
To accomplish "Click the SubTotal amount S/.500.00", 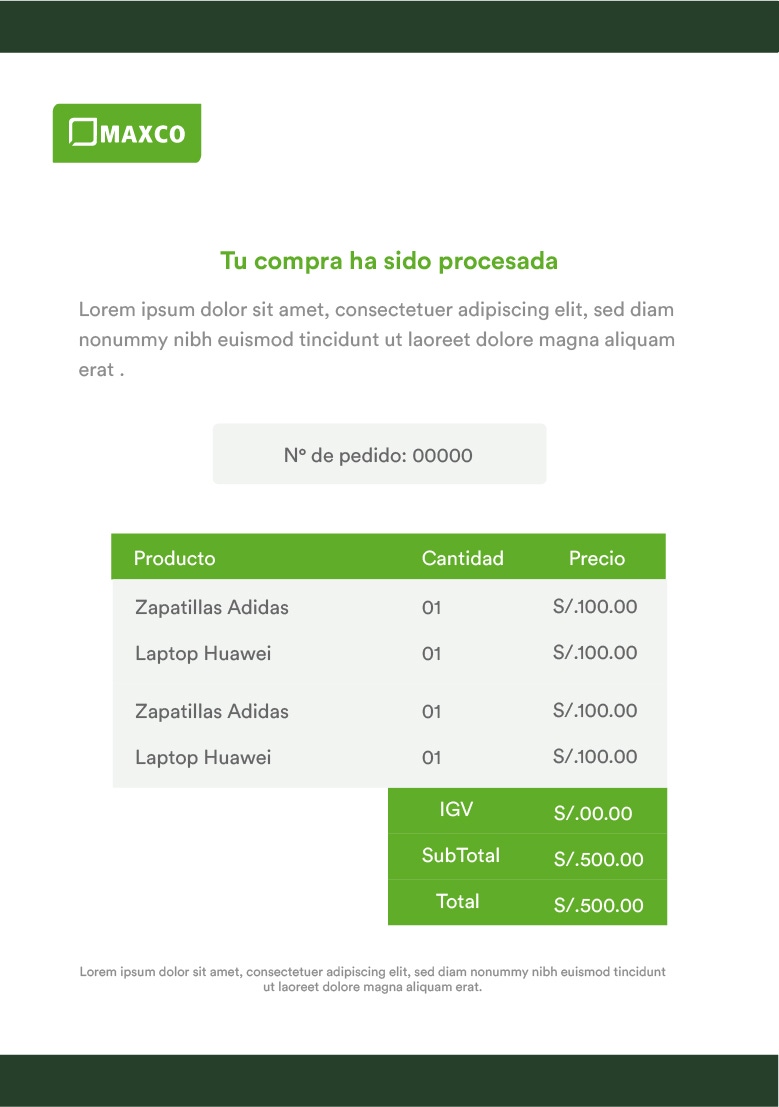I will pos(599,859).
